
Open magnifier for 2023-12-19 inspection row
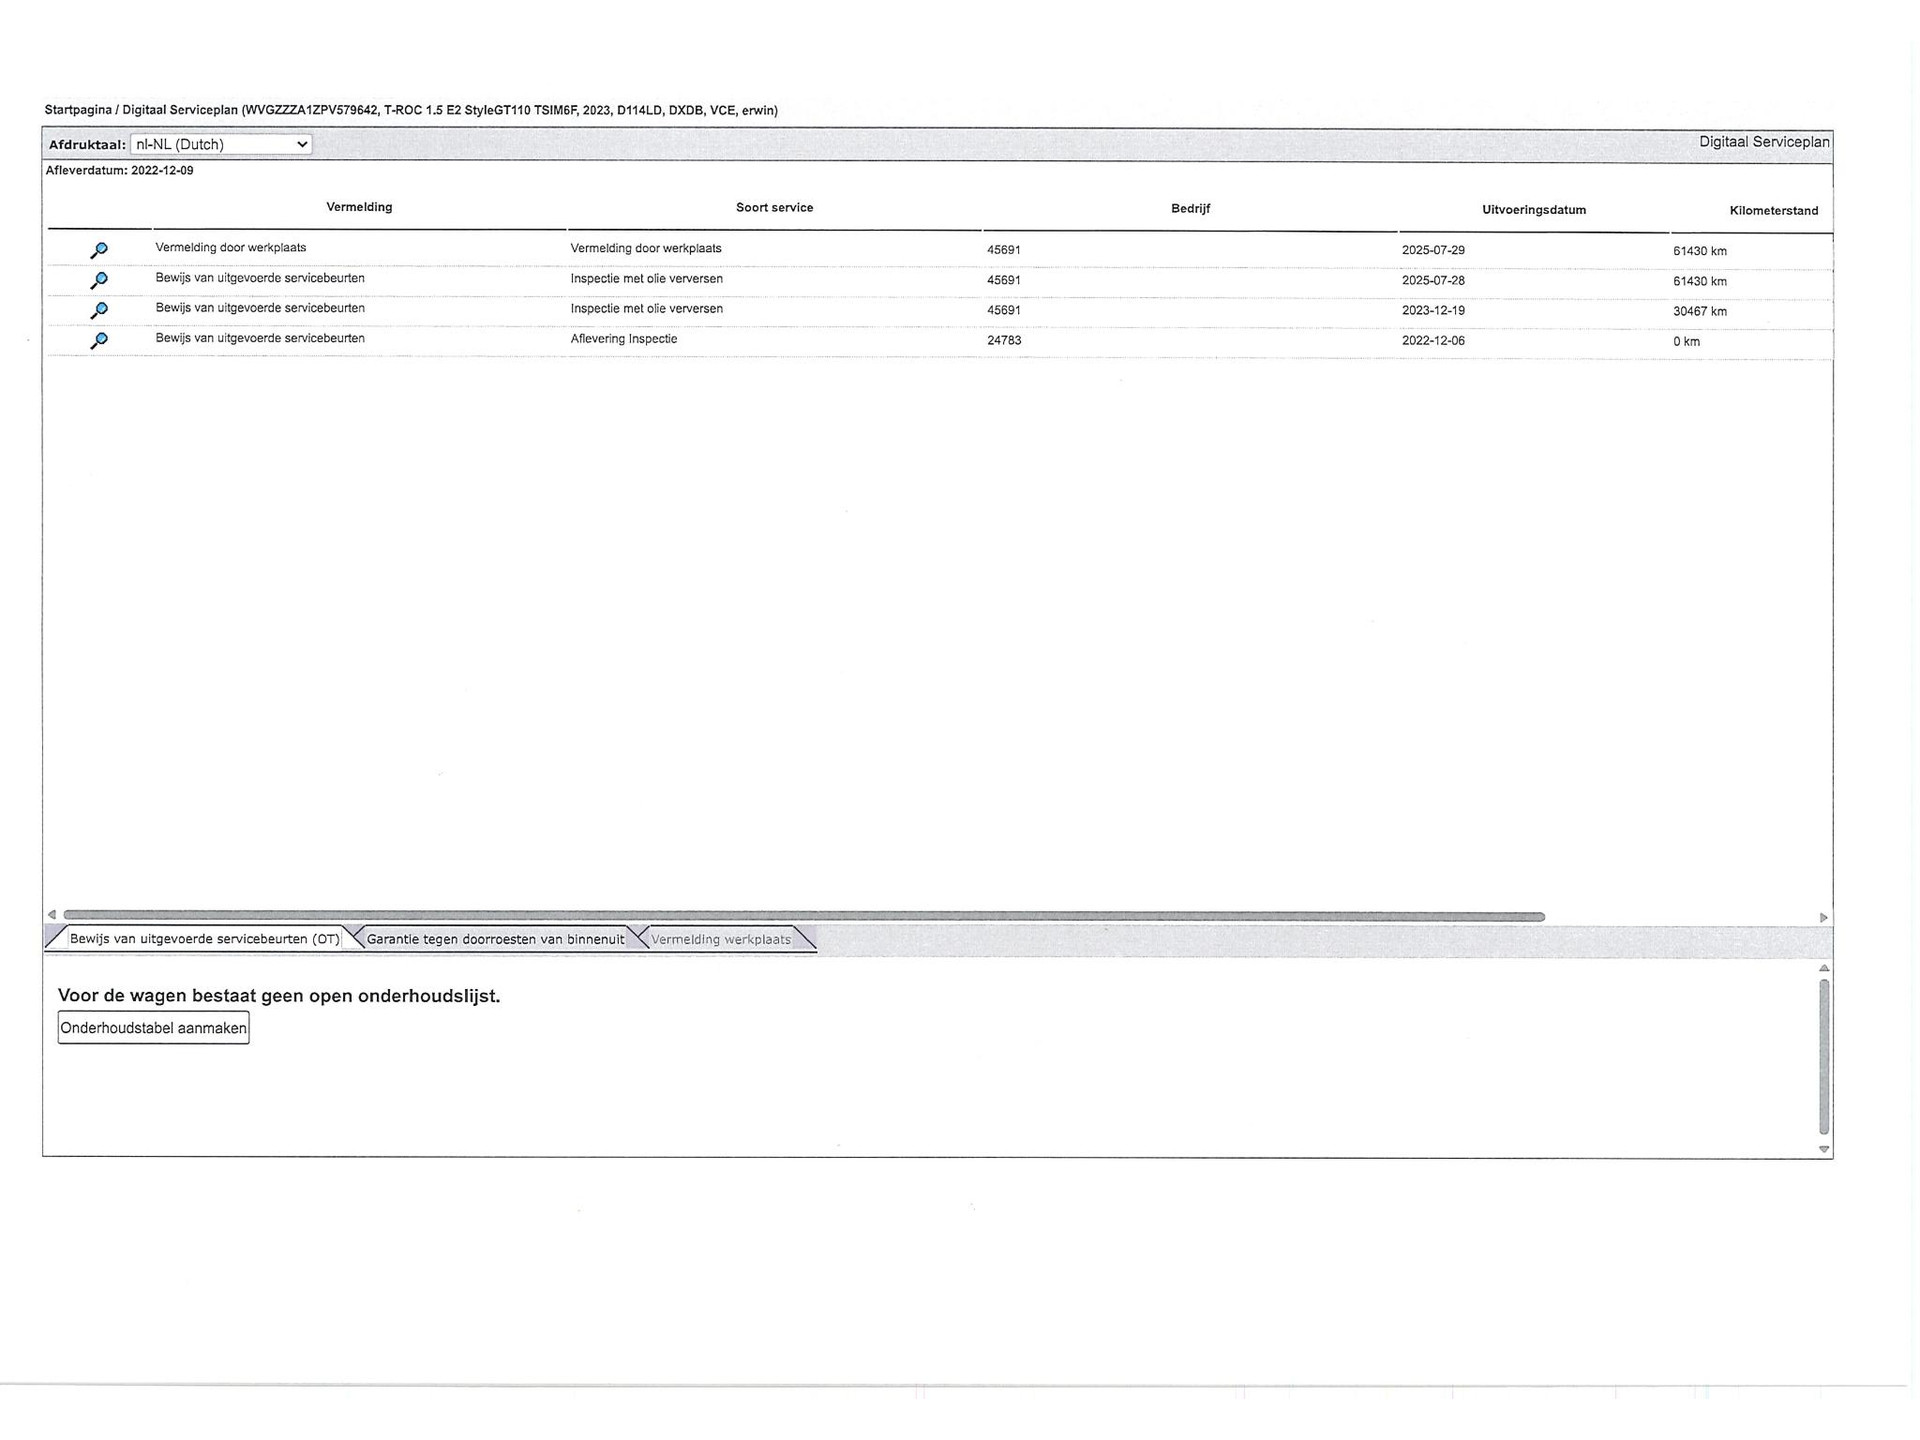point(99,310)
